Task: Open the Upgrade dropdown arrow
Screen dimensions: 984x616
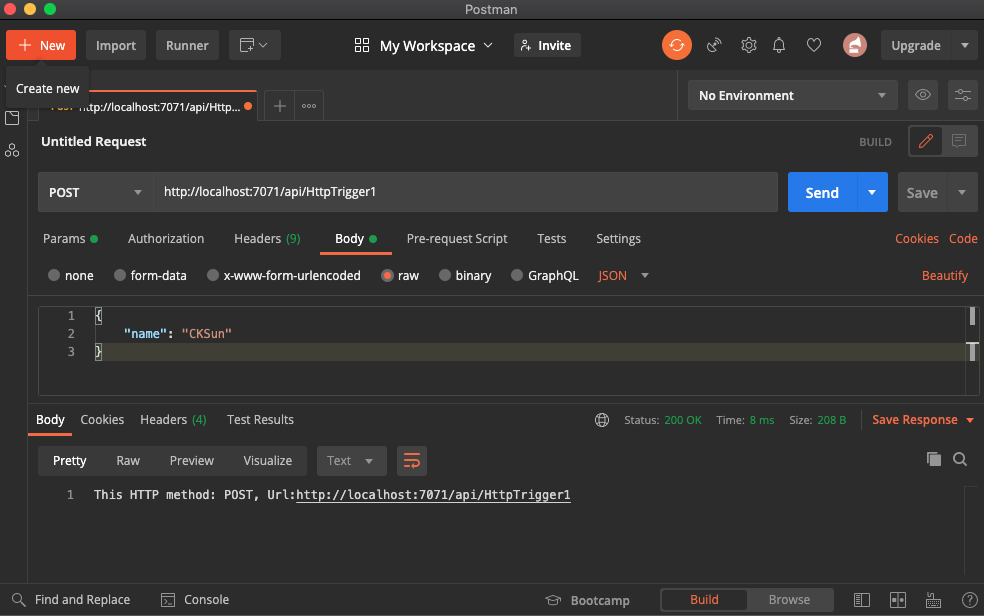Action: pyautogui.click(x=965, y=45)
